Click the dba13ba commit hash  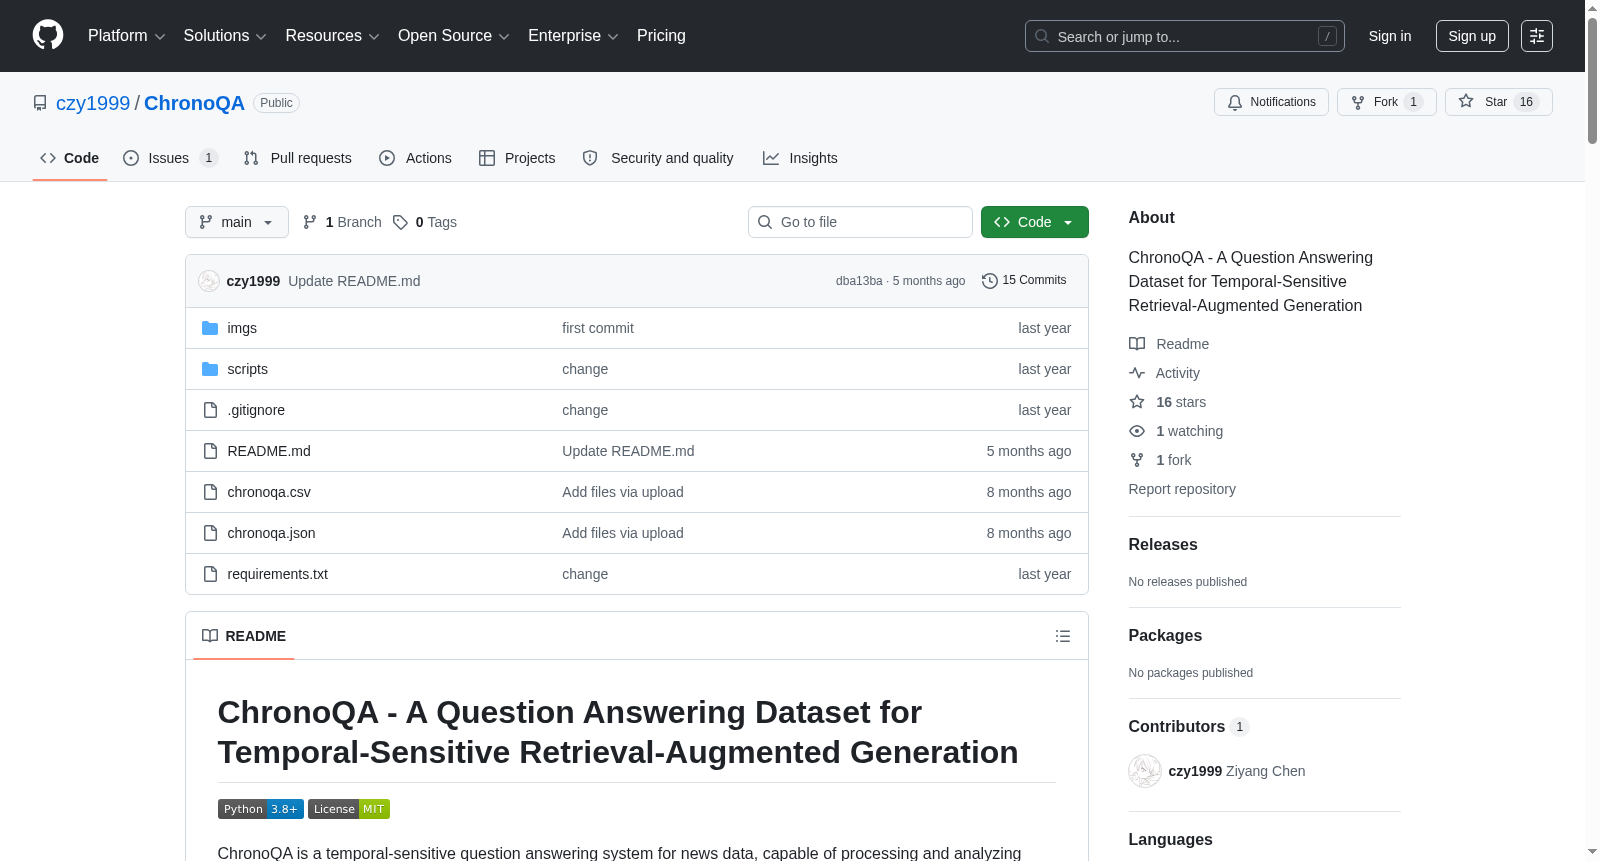[859, 281]
